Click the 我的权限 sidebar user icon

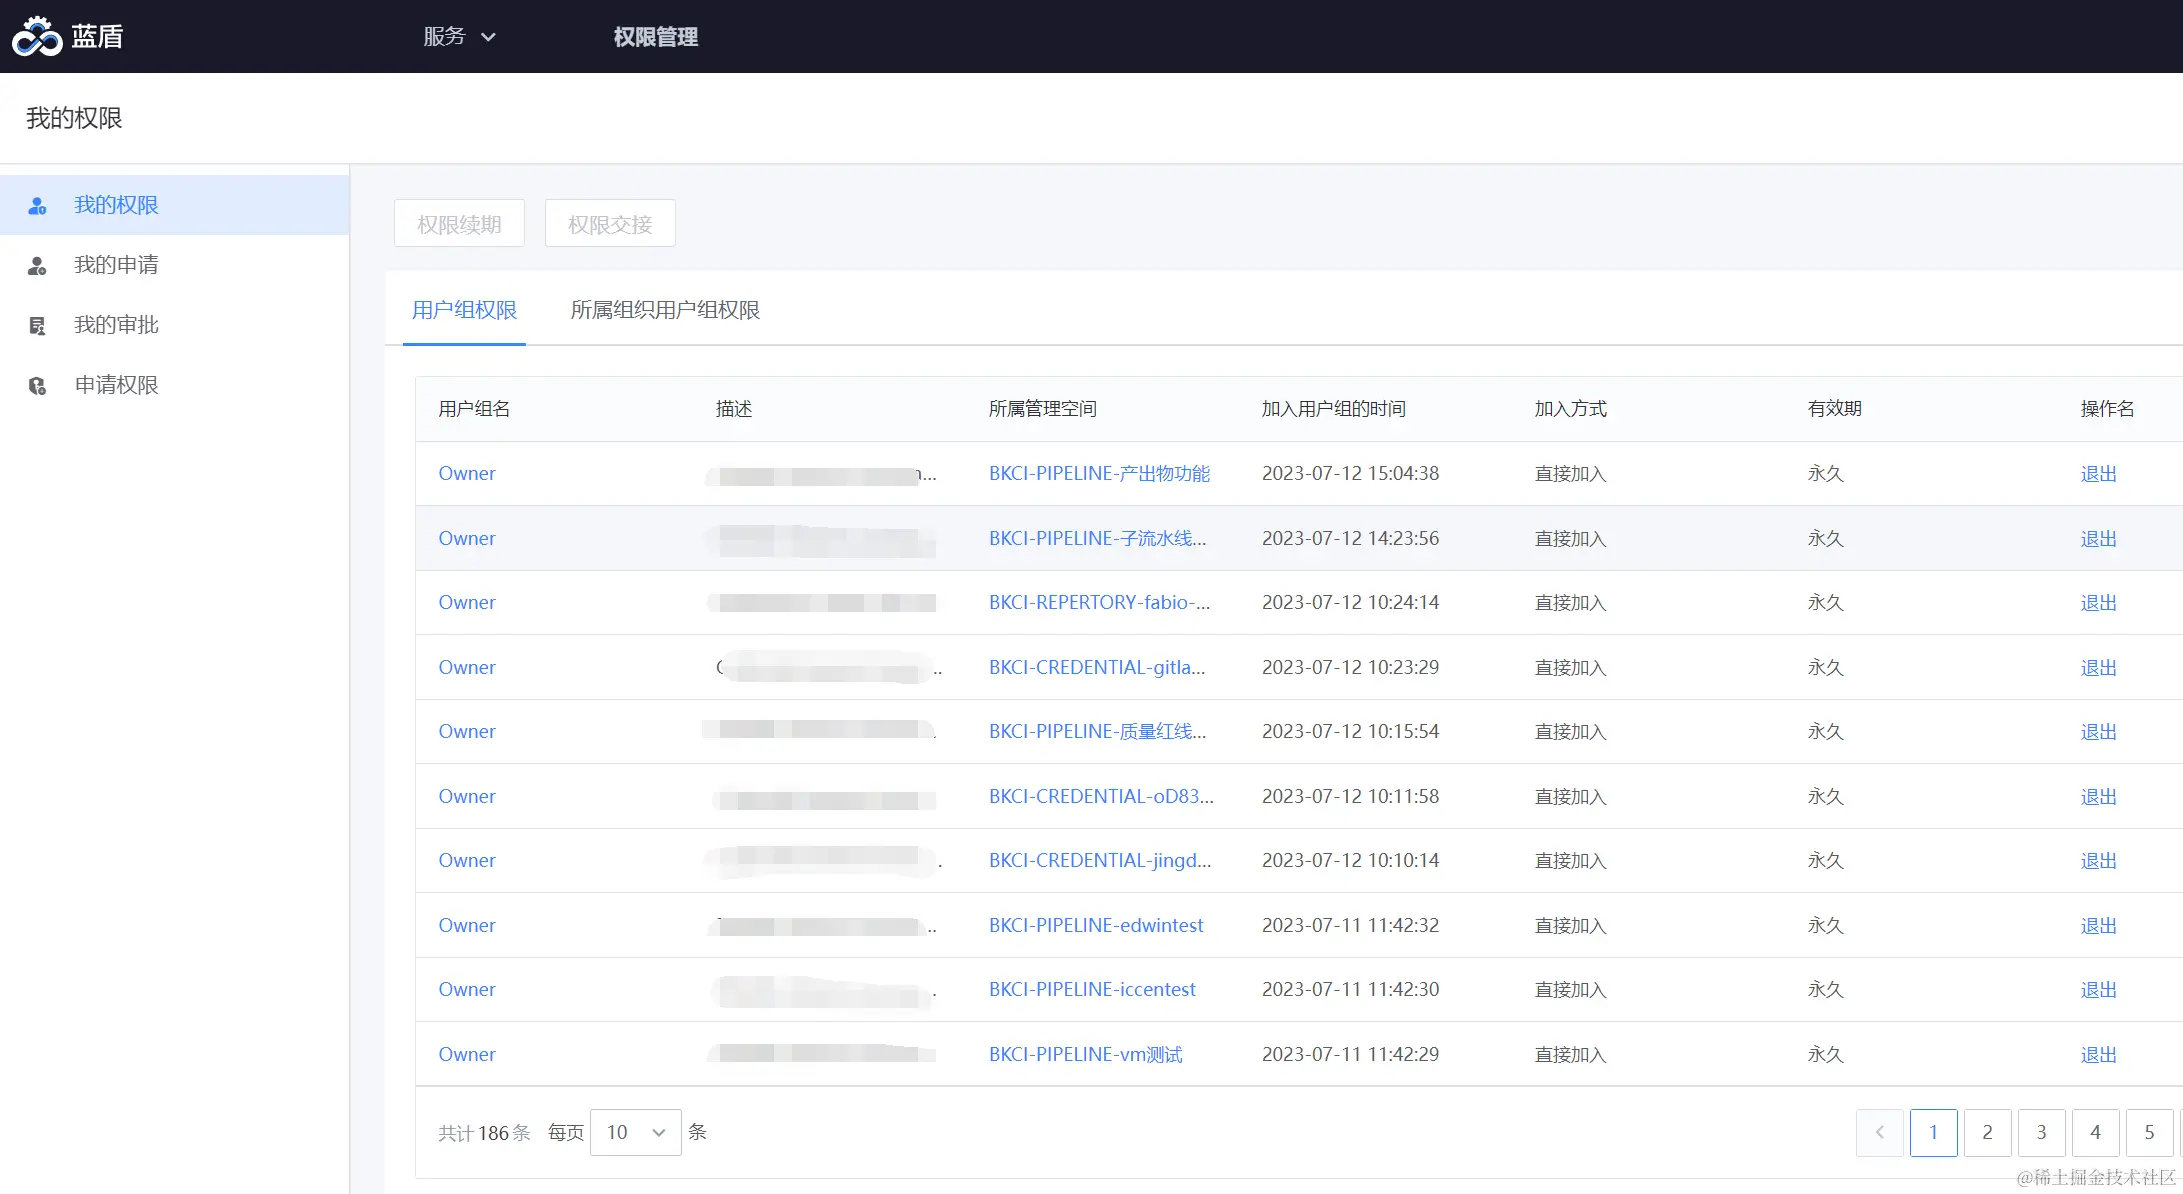point(37,206)
